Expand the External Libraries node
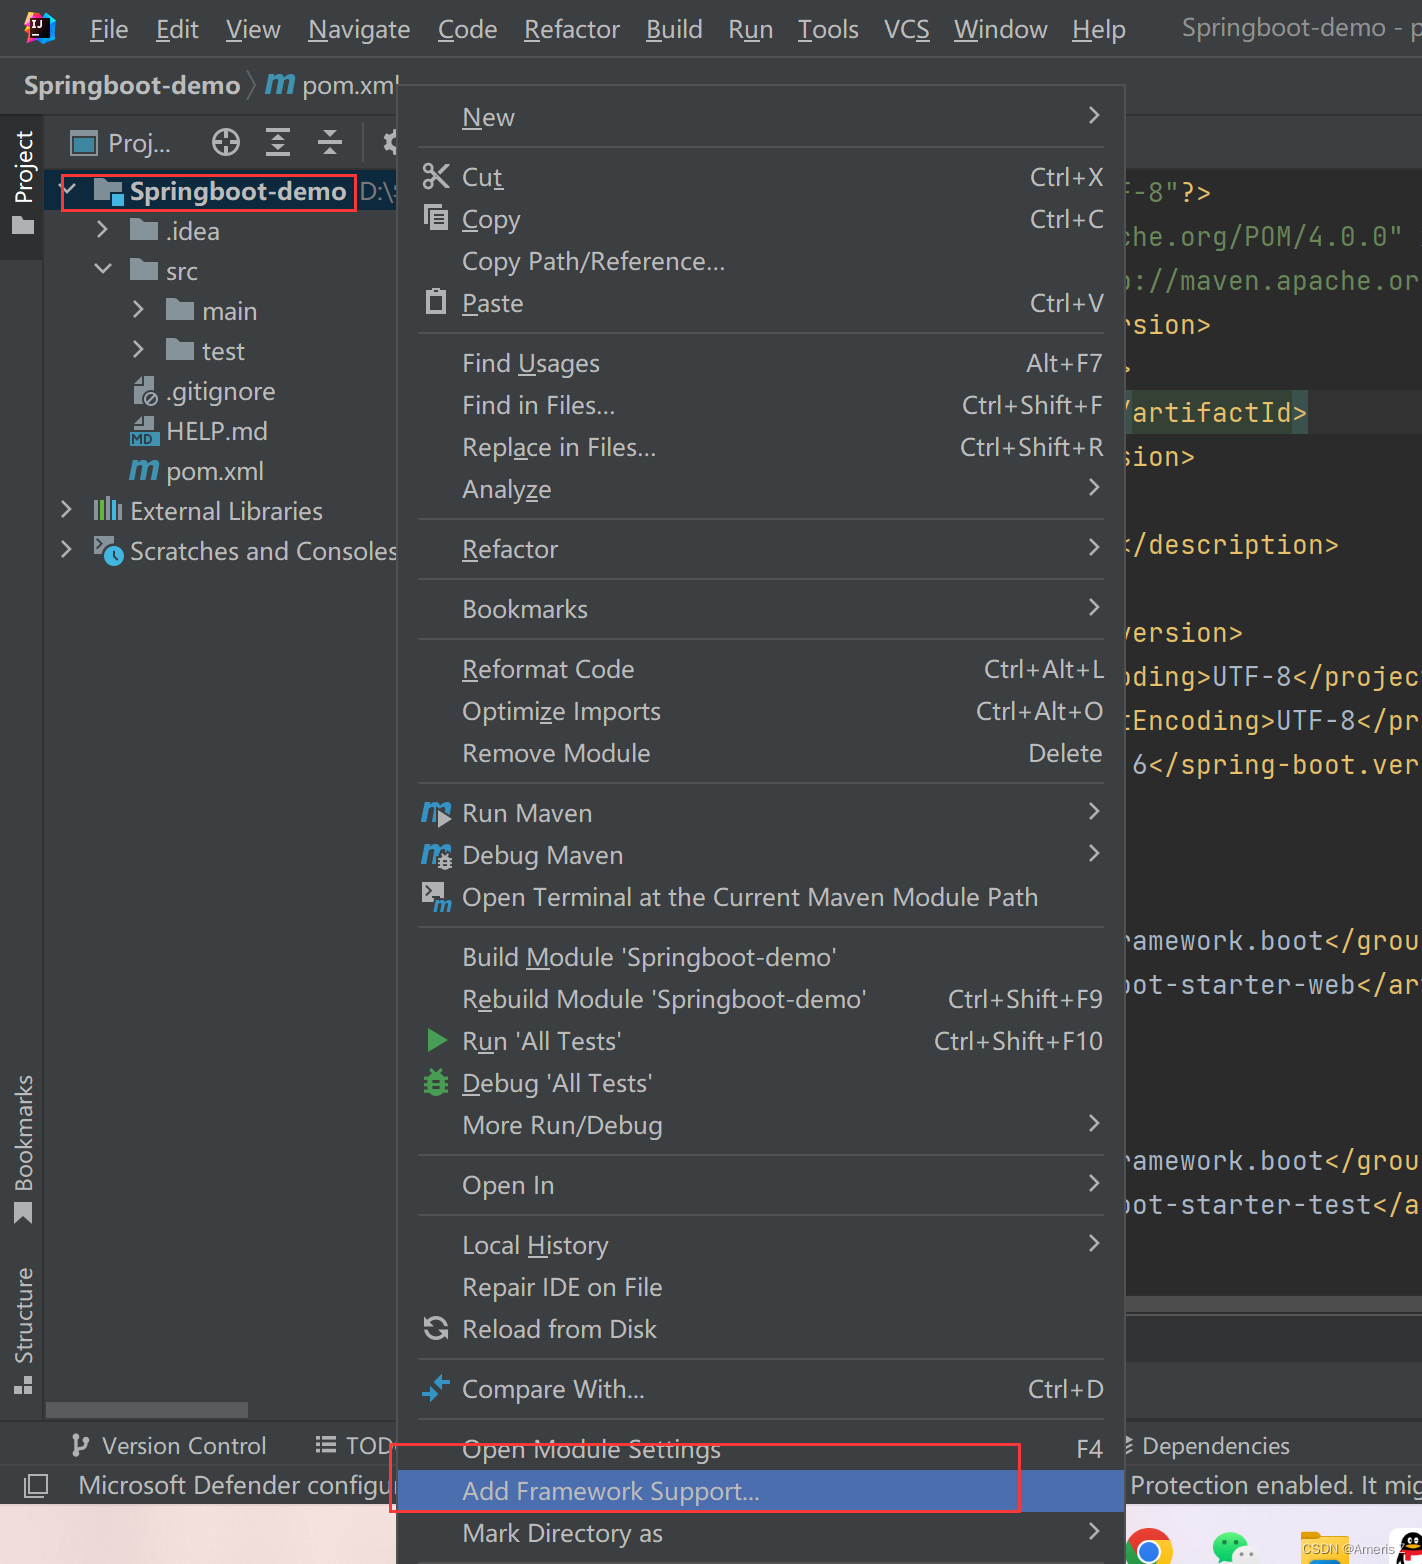Image resolution: width=1422 pixels, height=1564 pixels. coord(66,511)
